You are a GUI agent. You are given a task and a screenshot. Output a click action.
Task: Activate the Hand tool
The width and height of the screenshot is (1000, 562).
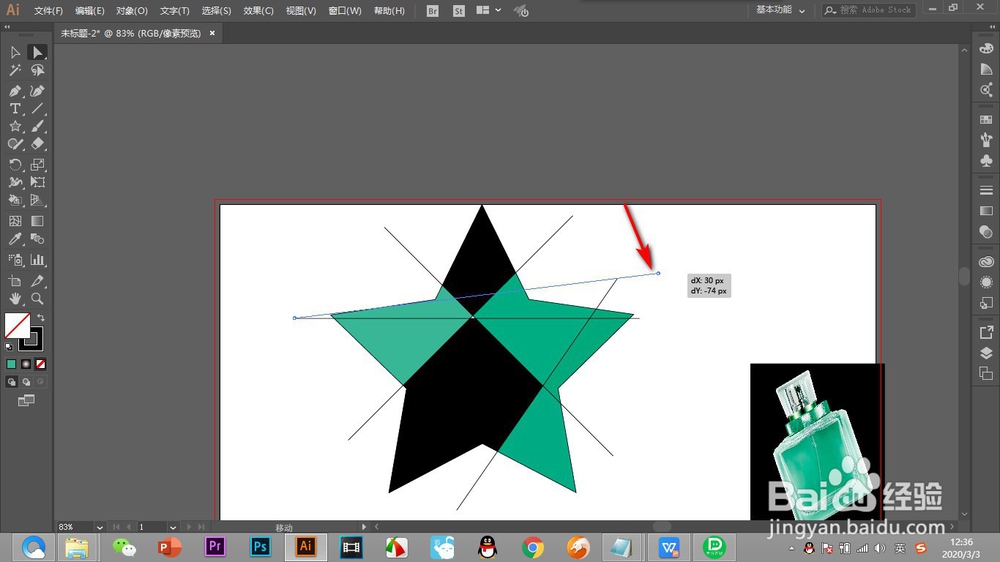point(15,299)
